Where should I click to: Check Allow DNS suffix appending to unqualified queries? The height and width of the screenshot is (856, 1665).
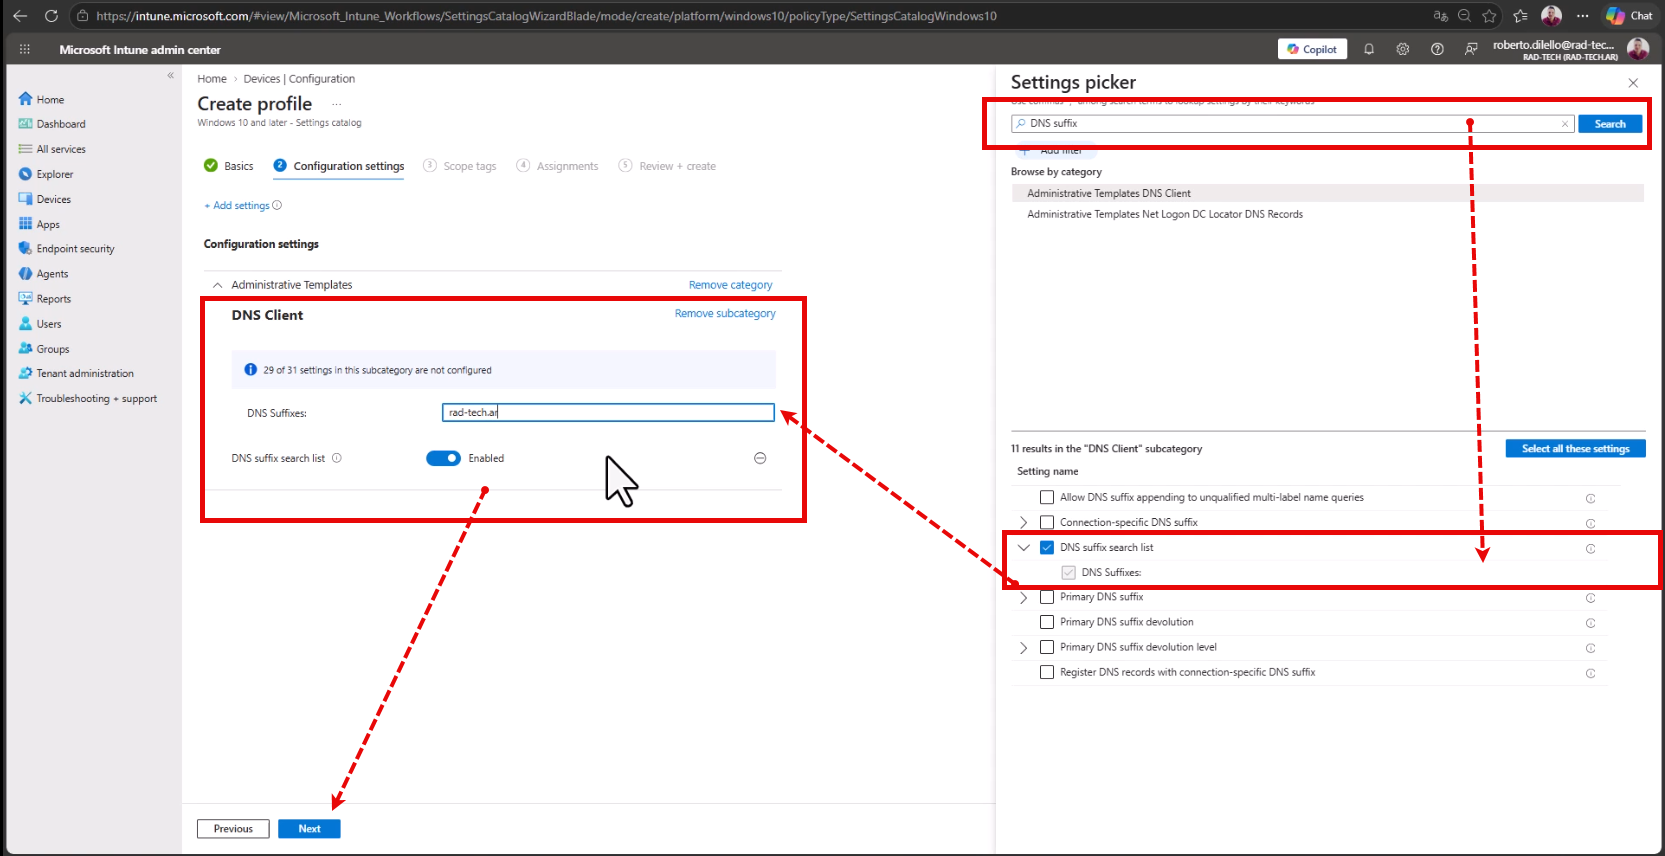1047,497
